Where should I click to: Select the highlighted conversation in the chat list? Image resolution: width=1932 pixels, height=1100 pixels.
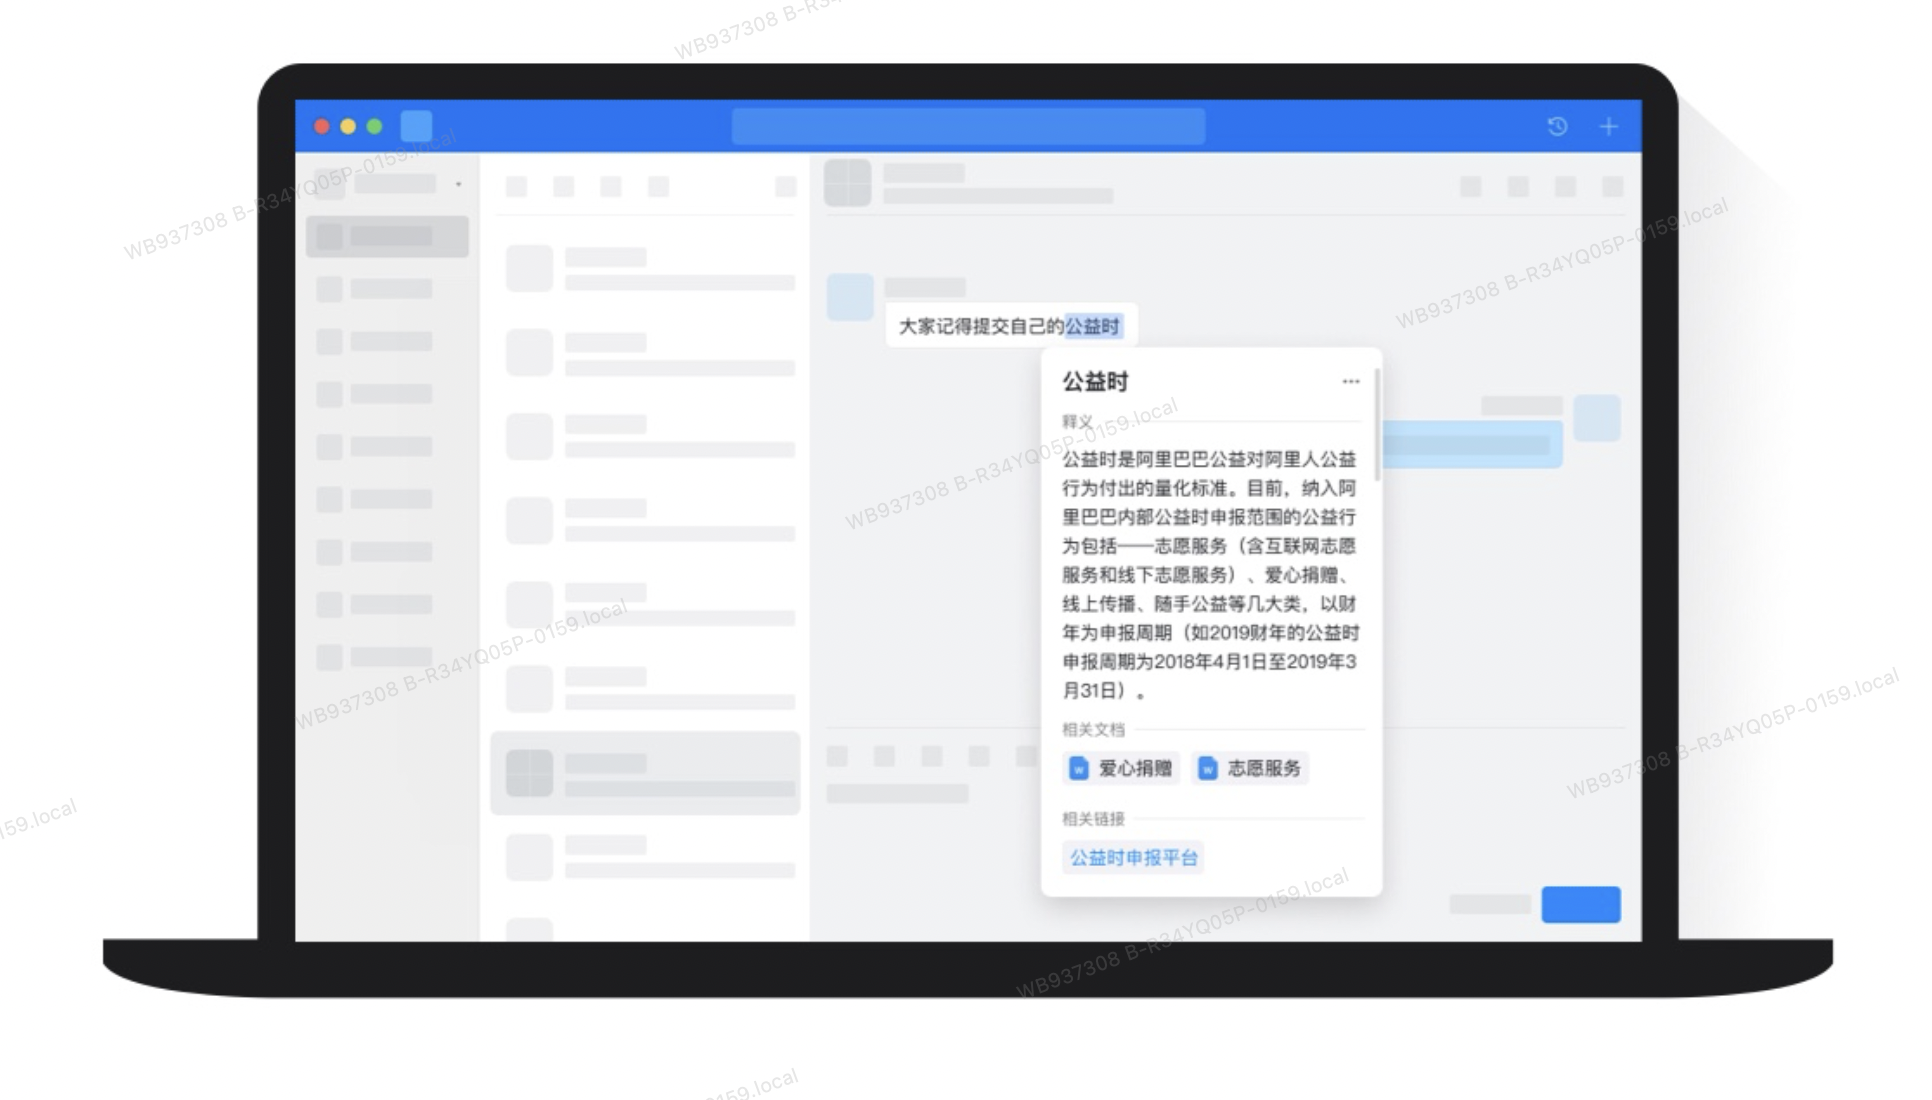pyautogui.click(x=645, y=774)
